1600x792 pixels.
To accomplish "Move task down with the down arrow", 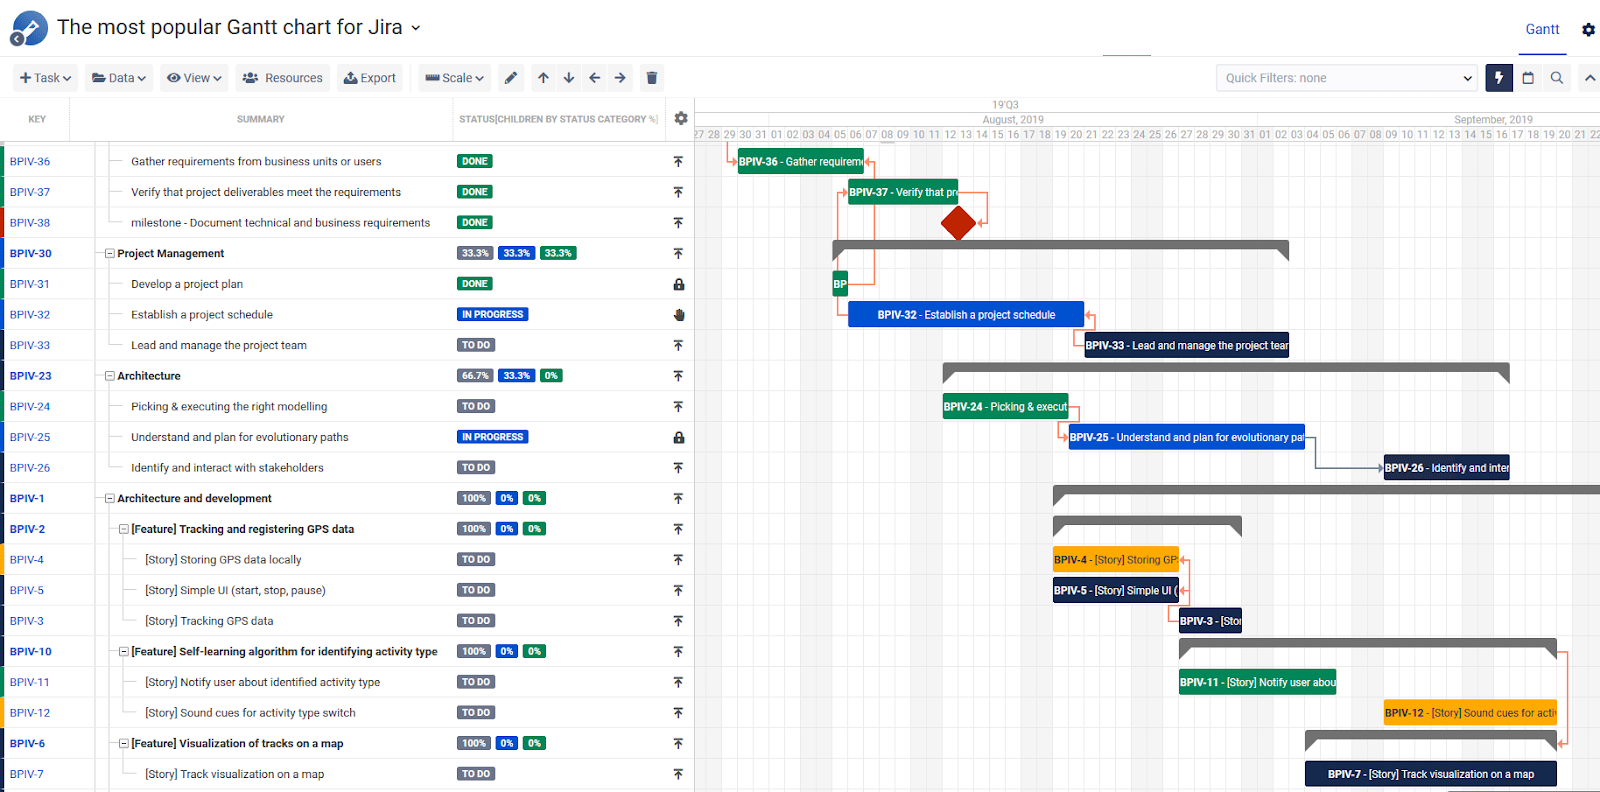I will click(569, 78).
